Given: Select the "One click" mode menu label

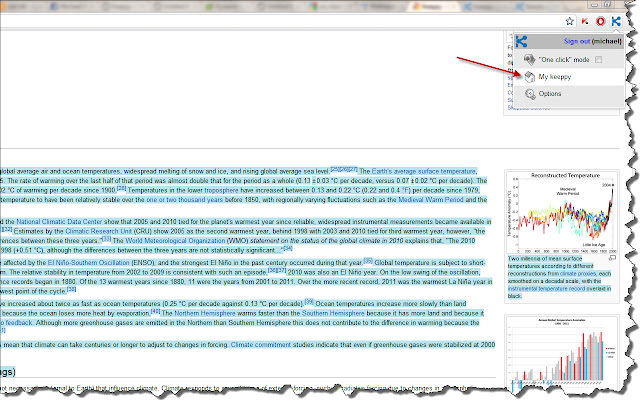Looking at the screenshot, I should [x=564, y=60].
